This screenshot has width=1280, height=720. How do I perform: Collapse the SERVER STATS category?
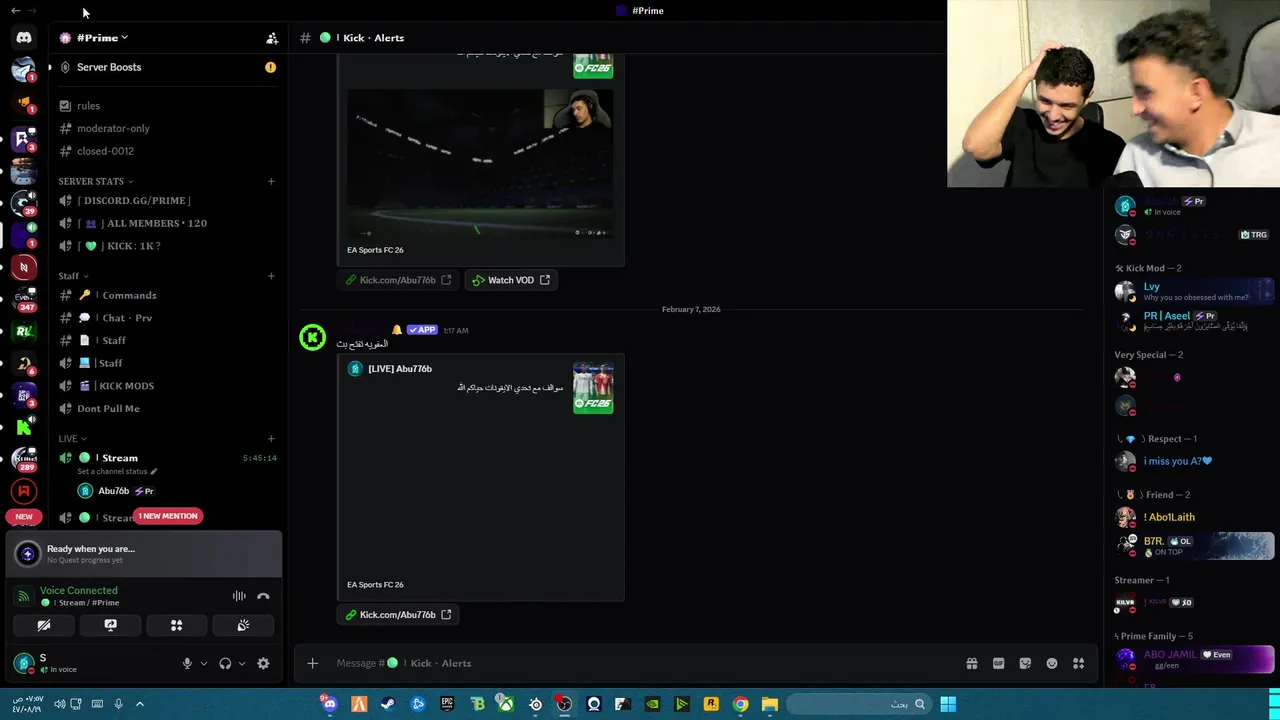[95, 181]
